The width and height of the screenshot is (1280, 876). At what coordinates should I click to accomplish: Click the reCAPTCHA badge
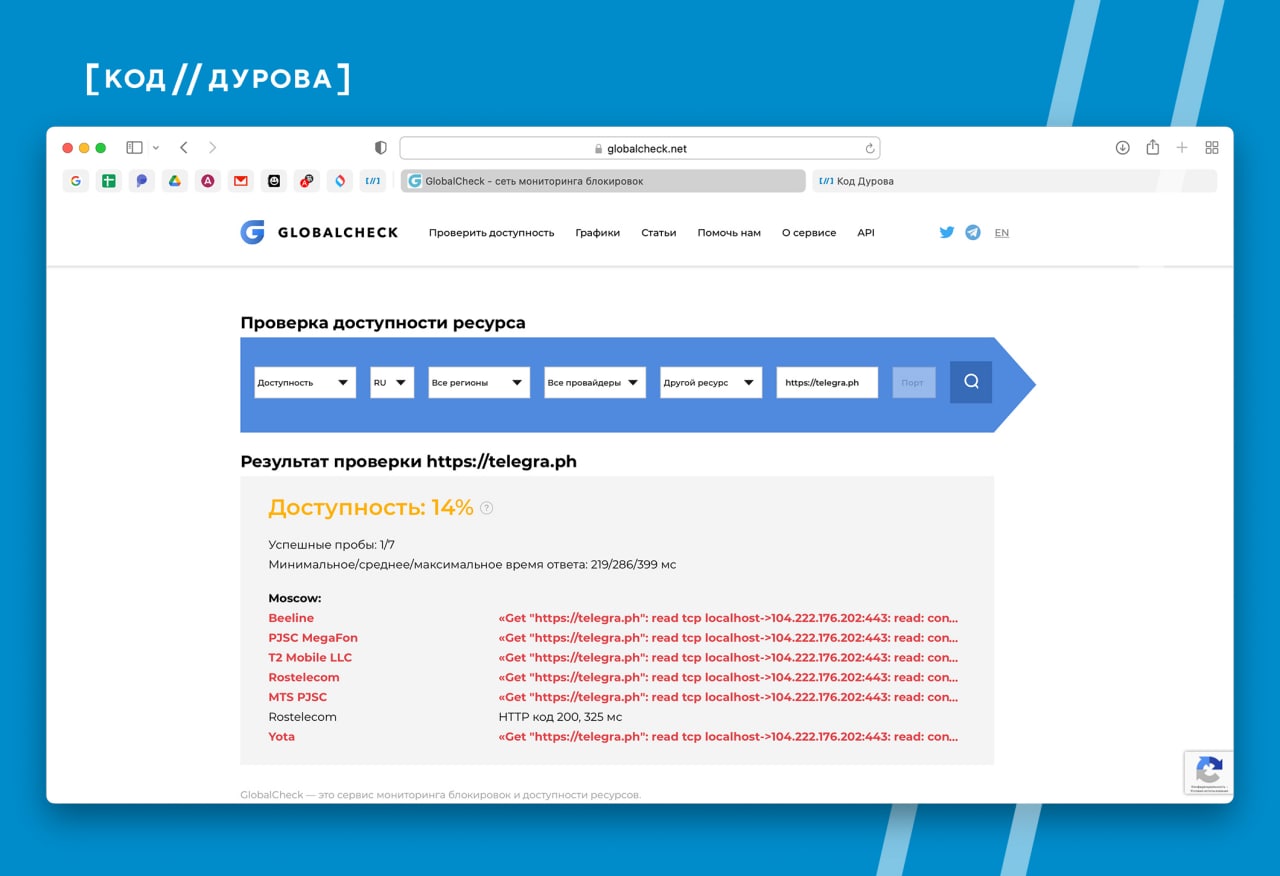coord(1209,773)
